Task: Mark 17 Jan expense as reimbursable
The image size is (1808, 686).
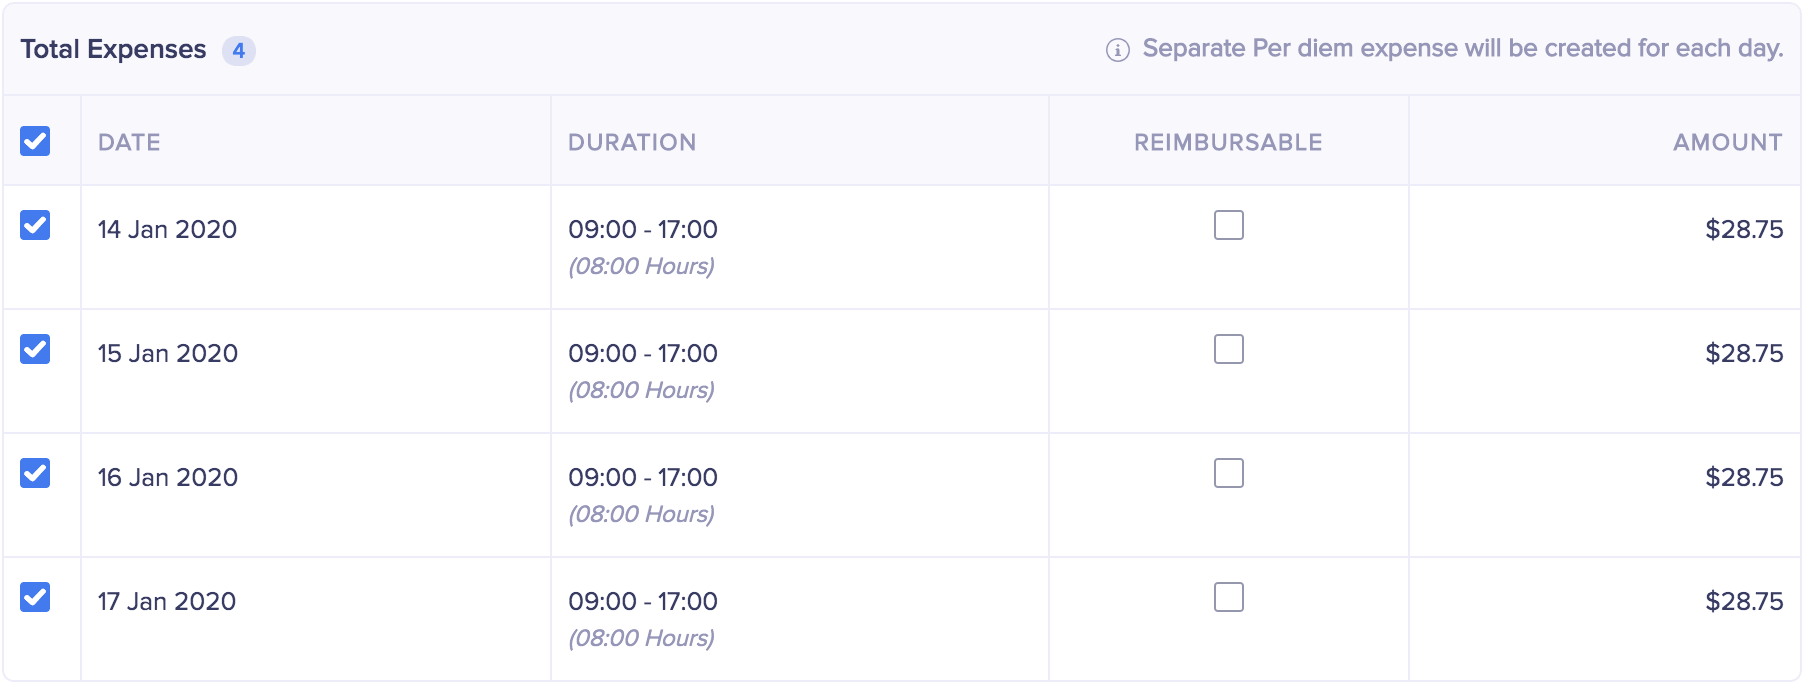Action: pos(1228,597)
